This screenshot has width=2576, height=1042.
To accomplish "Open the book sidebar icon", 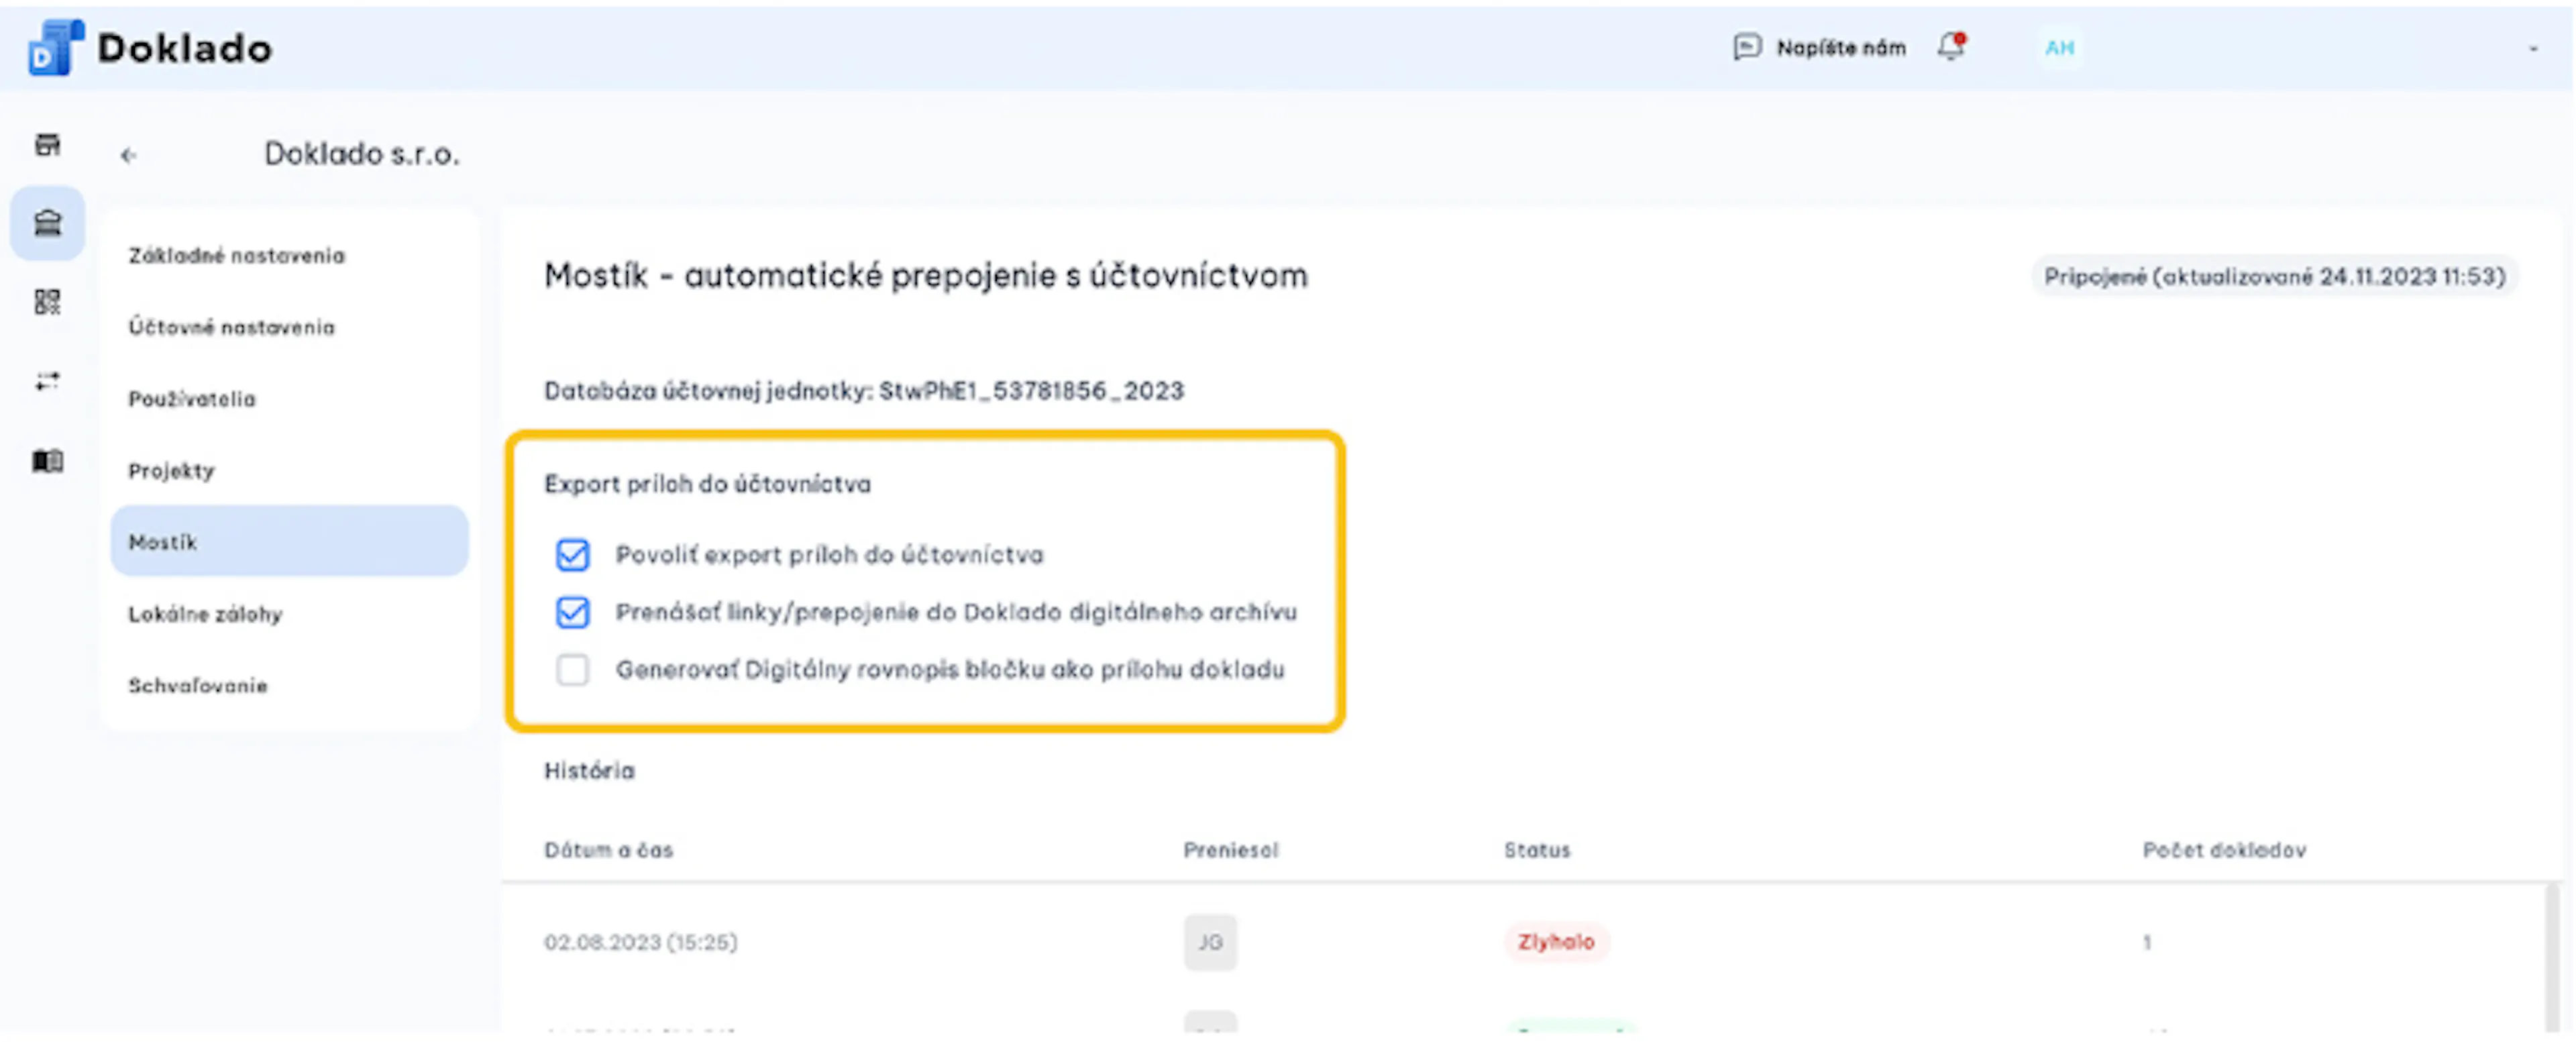I will (x=47, y=461).
